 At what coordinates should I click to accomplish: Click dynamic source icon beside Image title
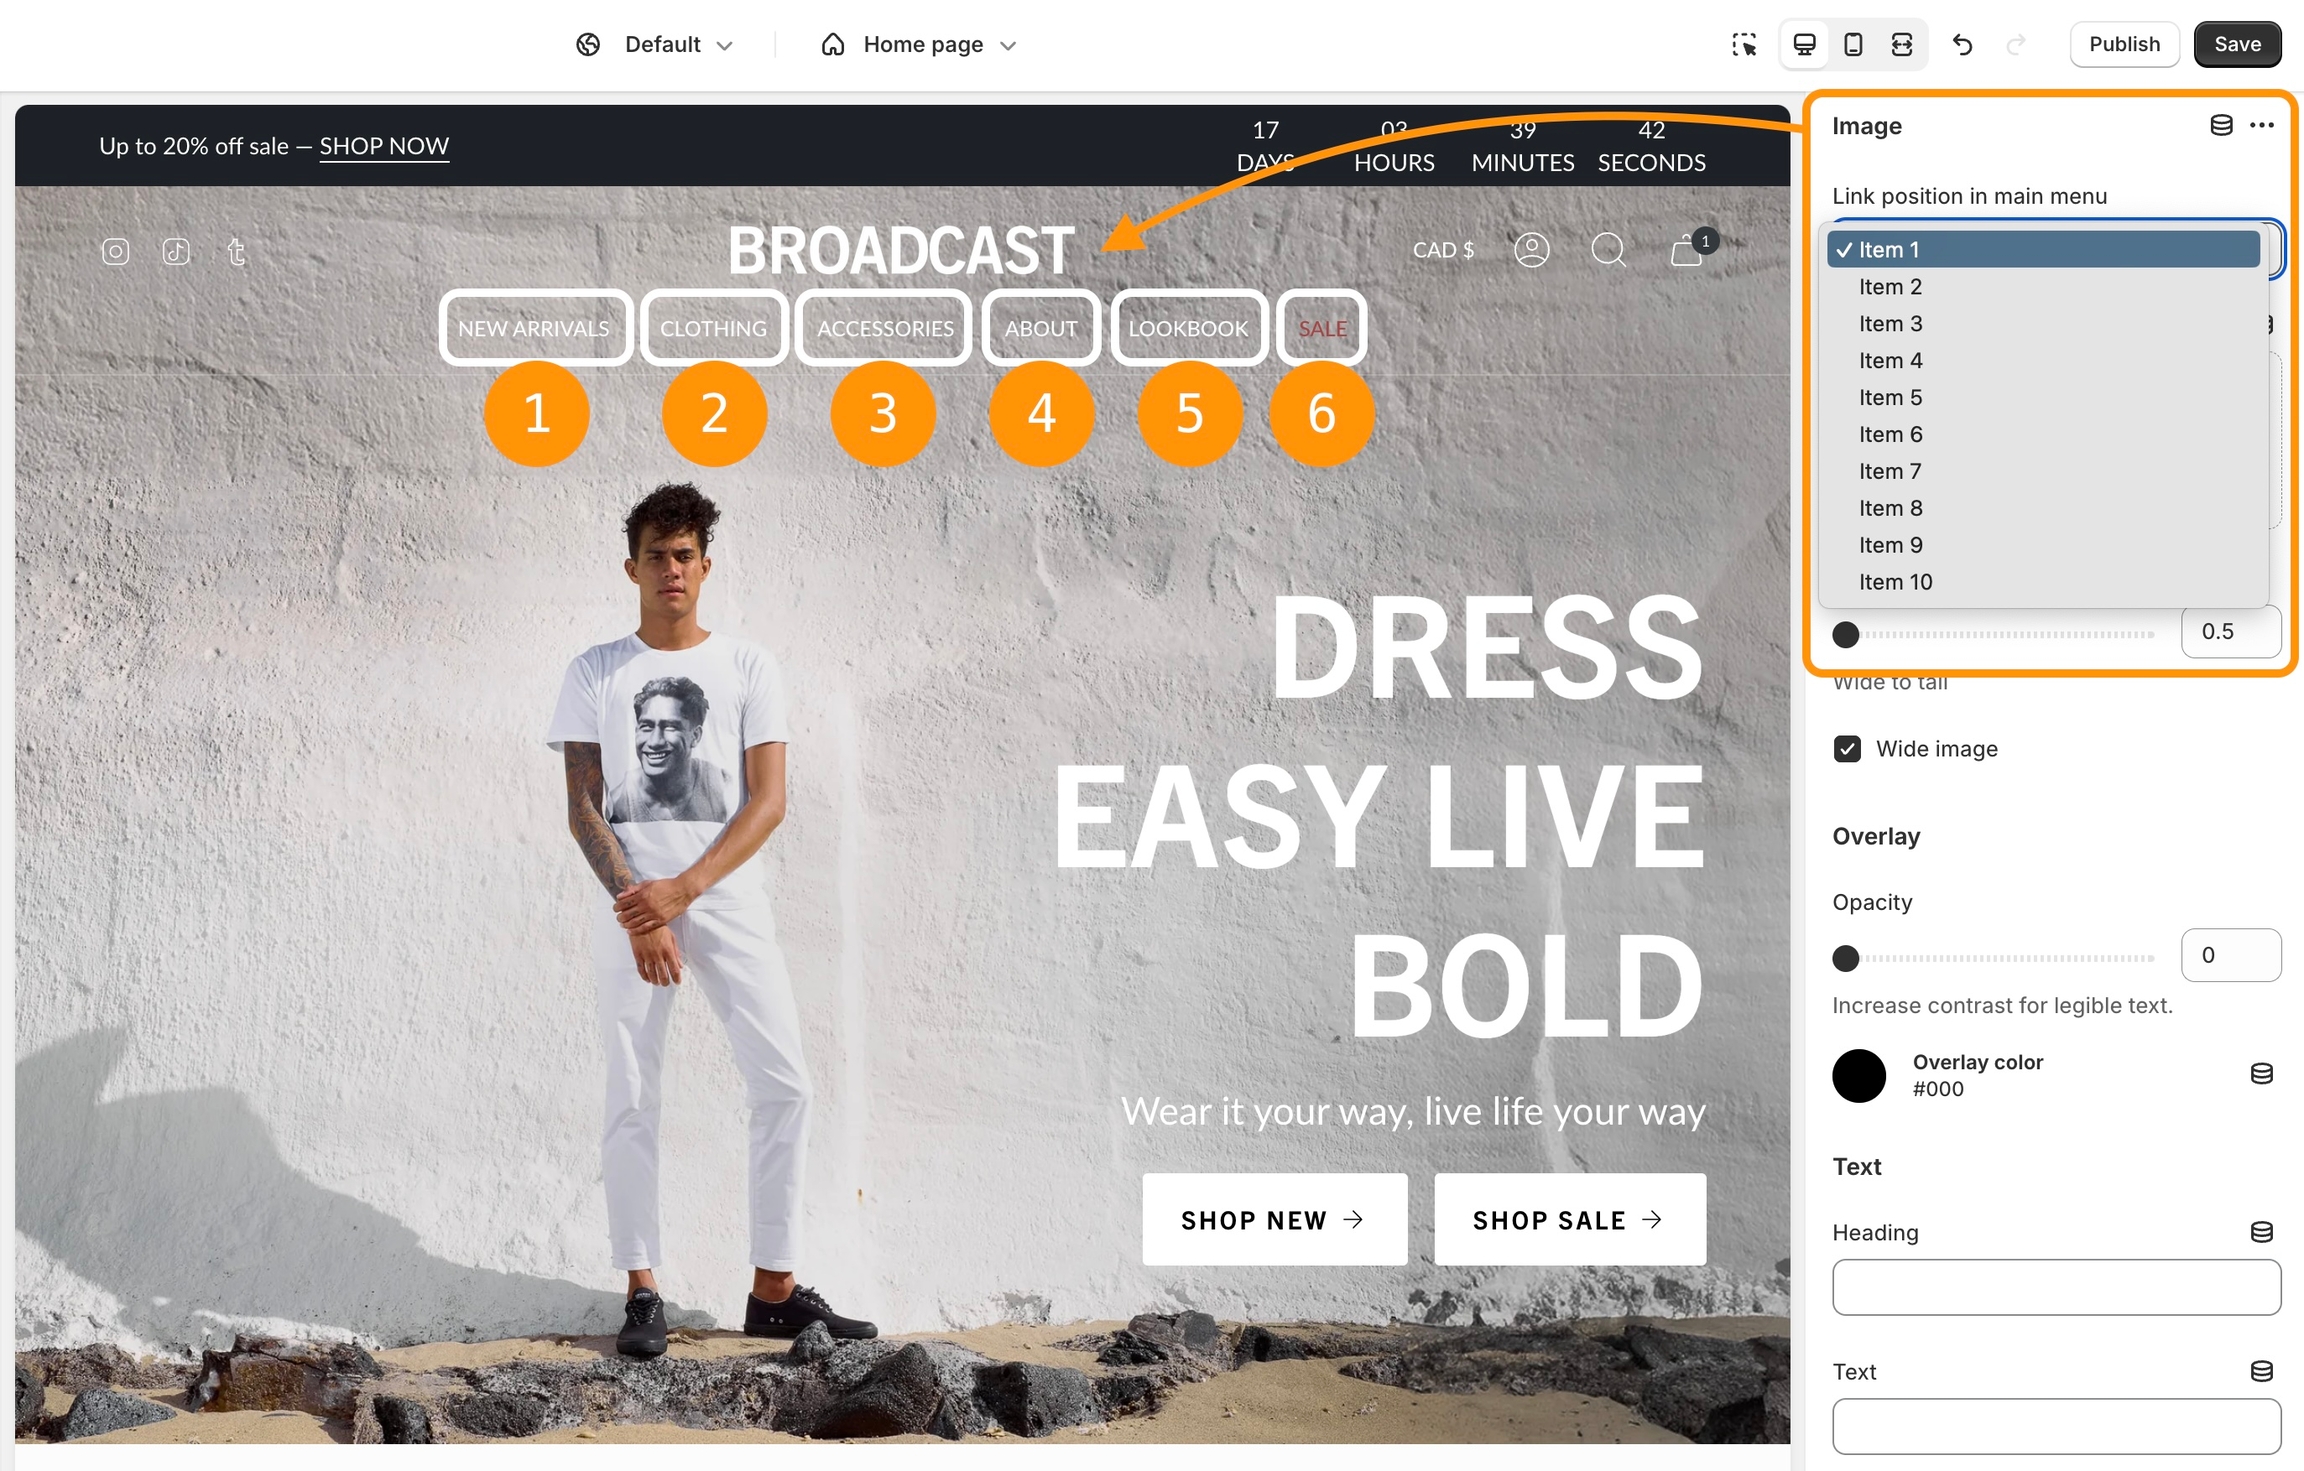pos(2221,125)
